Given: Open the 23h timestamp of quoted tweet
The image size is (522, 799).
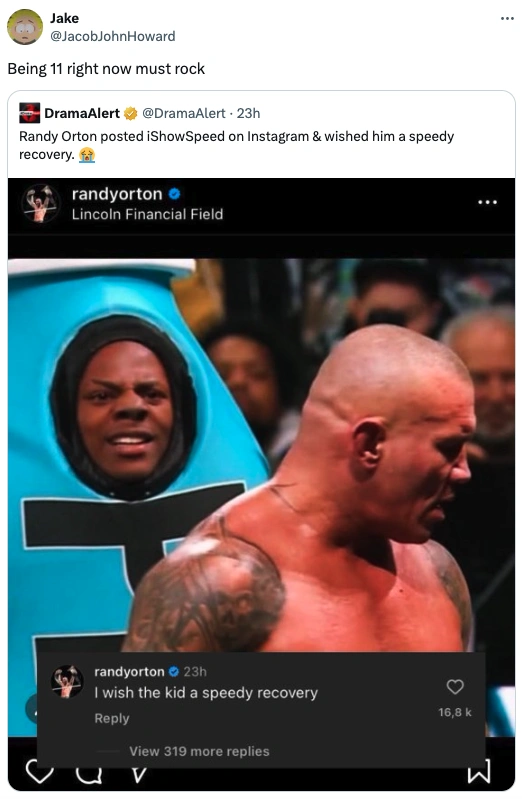Looking at the screenshot, I should [248, 113].
